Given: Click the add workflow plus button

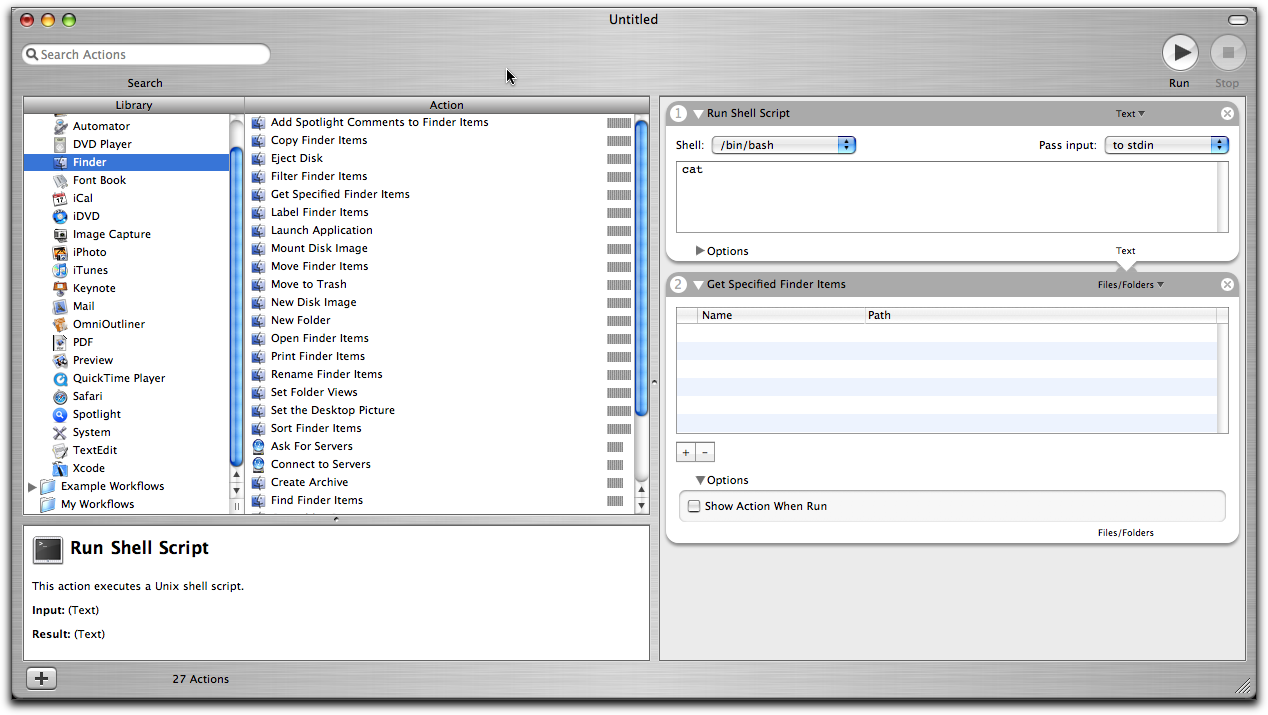Looking at the screenshot, I should (41, 679).
